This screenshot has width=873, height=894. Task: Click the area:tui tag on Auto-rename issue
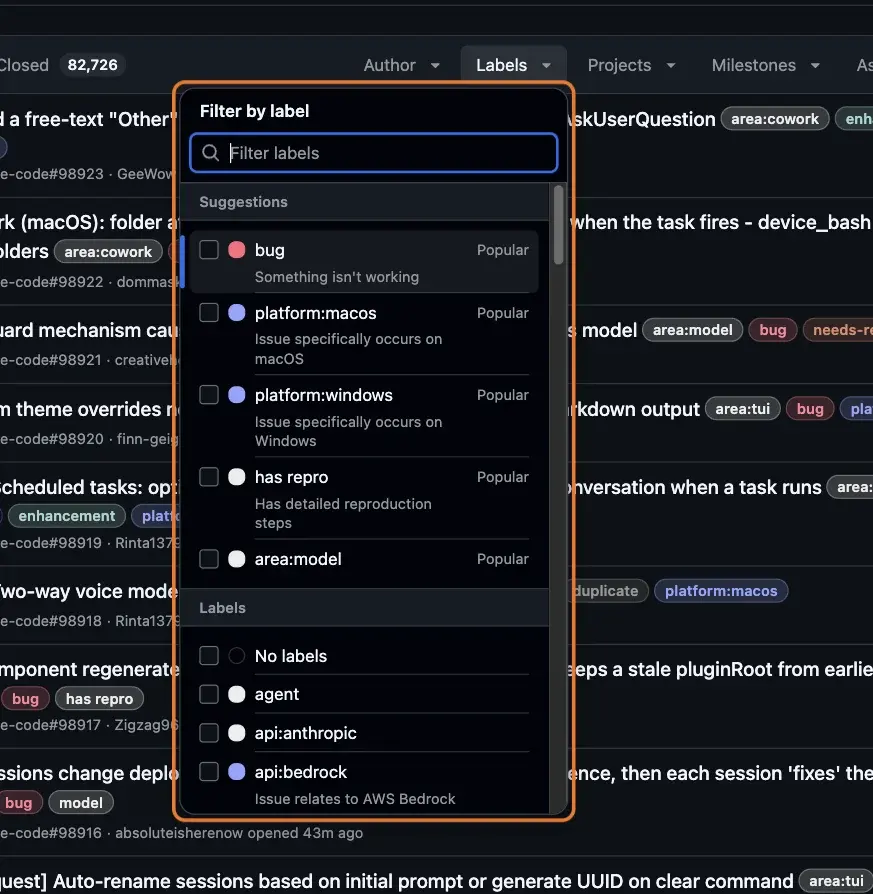pyautogui.click(x=836, y=881)
